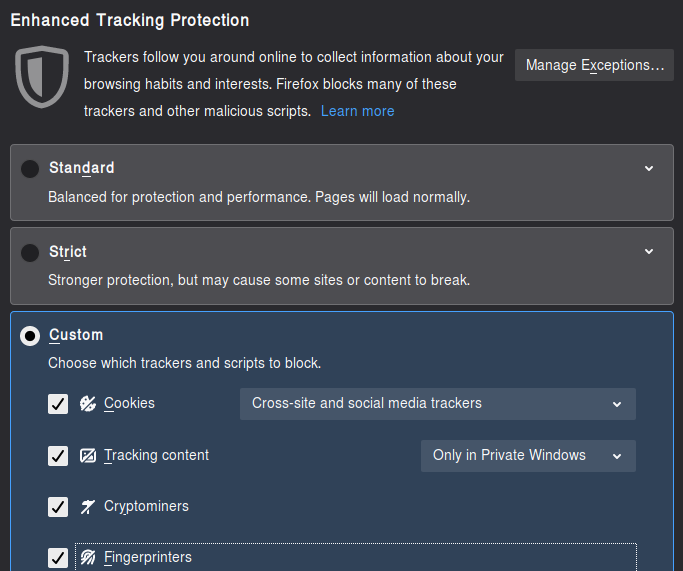The image size is (683, 571).
Task: Select the Standard protection radio button
Action: pyautogui.click(x=30, y=169)
